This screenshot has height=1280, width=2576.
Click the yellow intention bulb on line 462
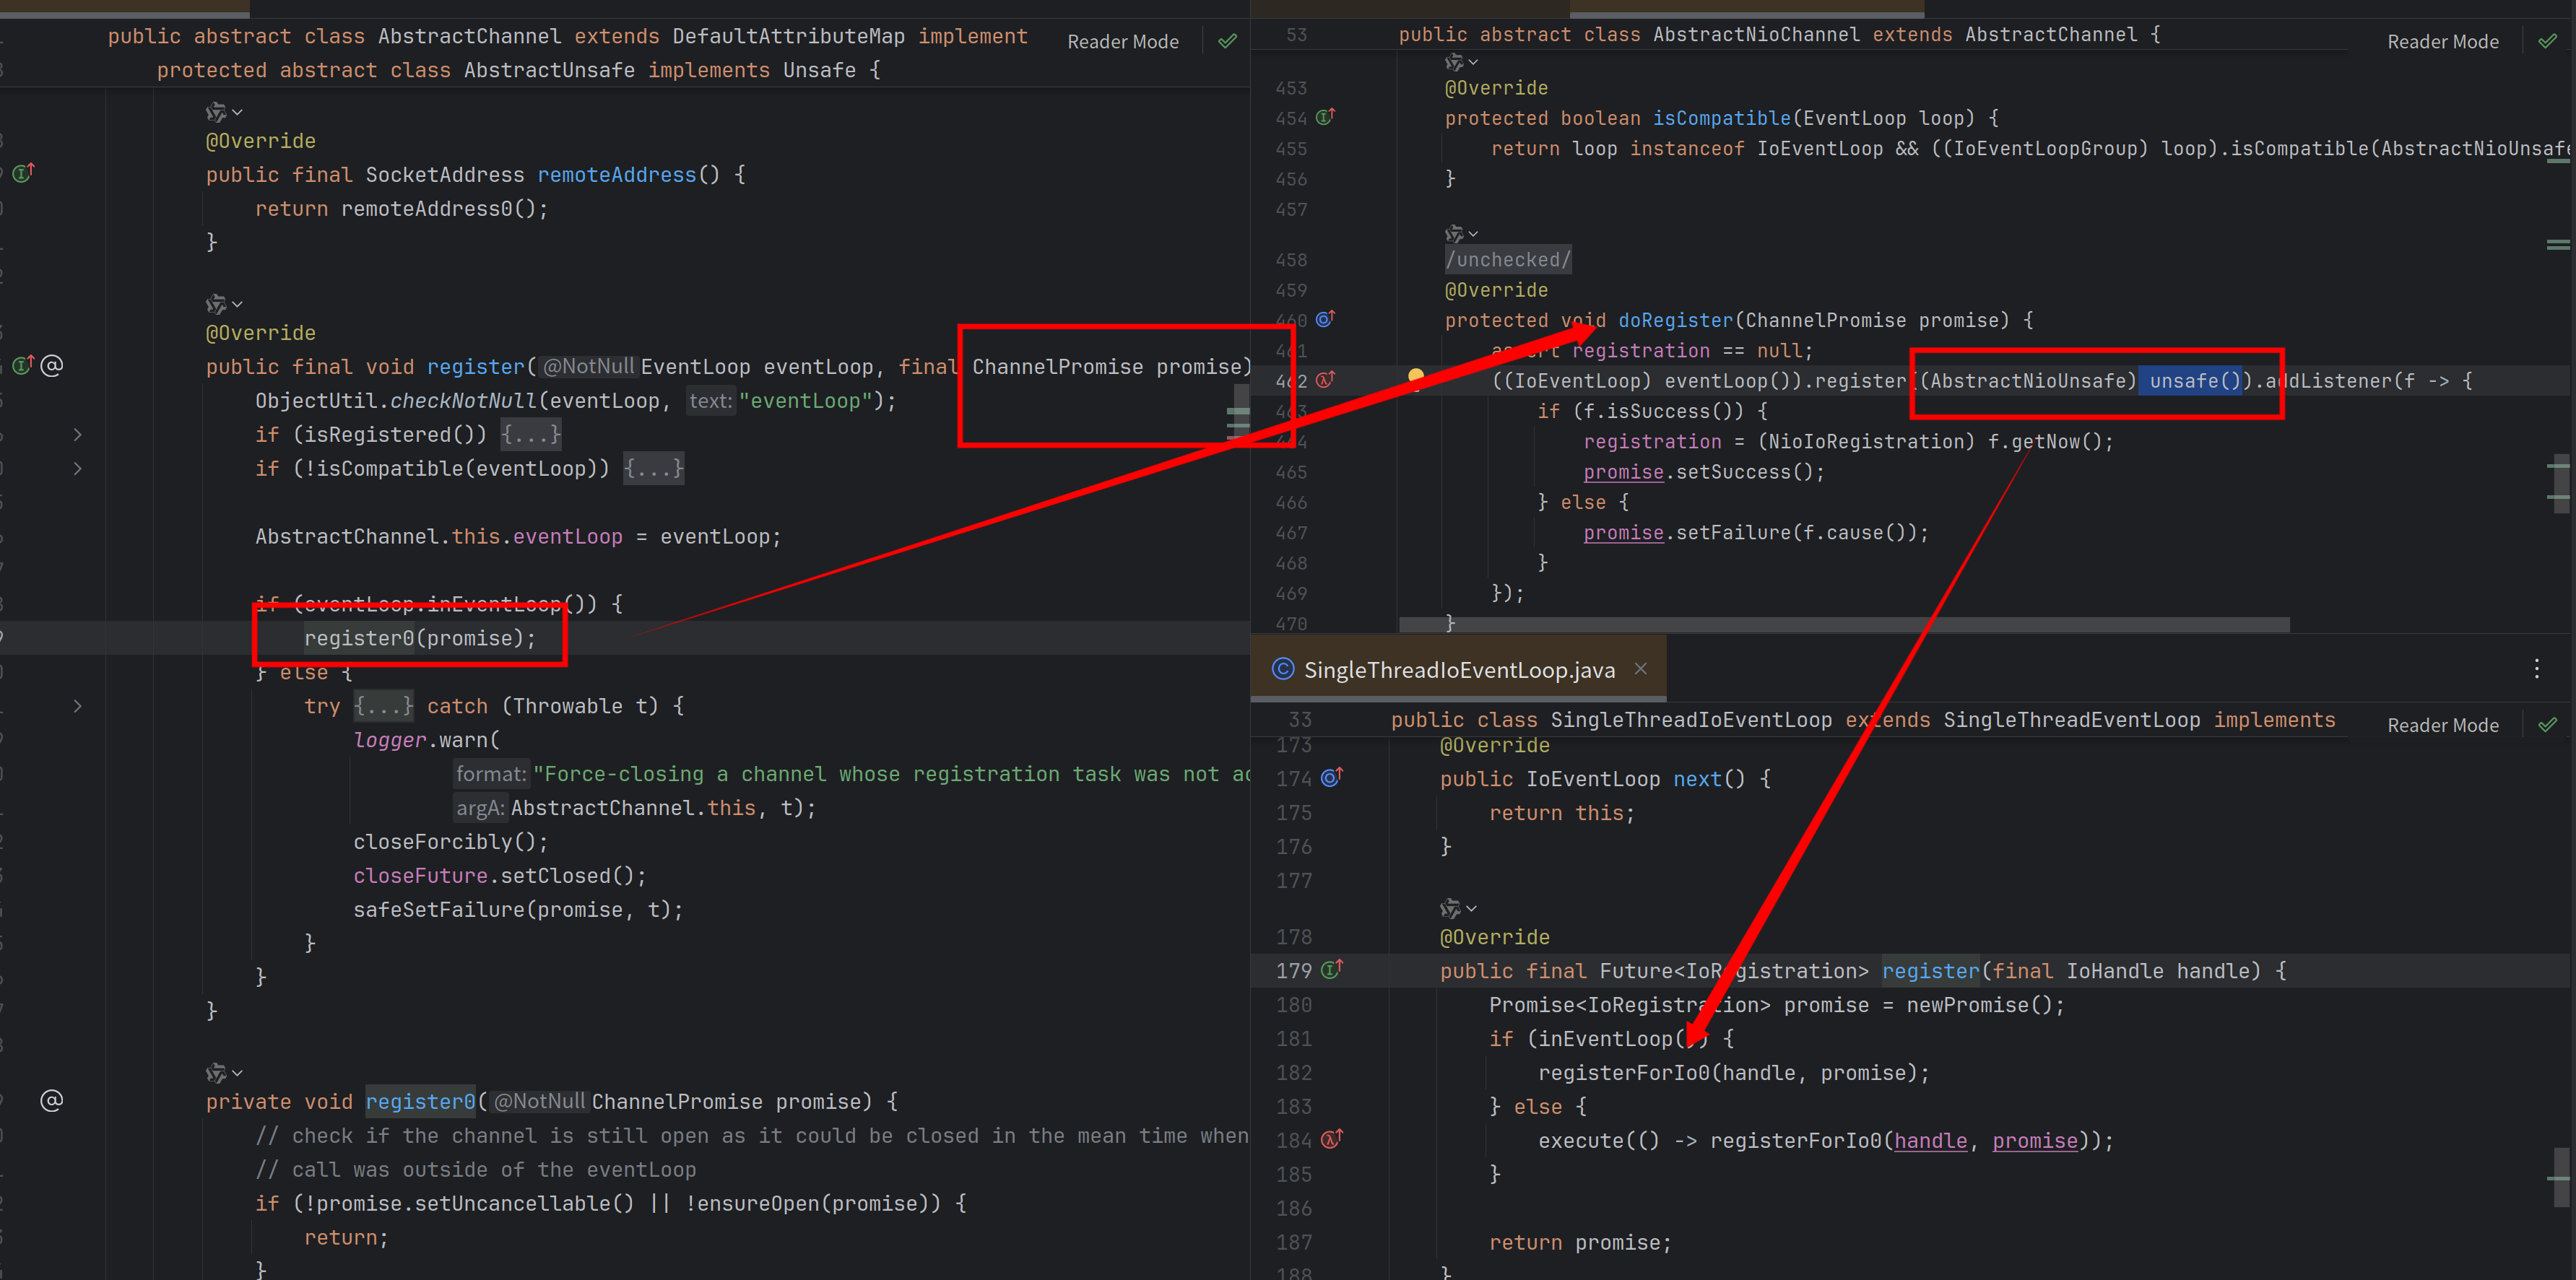click(1416, 377)
